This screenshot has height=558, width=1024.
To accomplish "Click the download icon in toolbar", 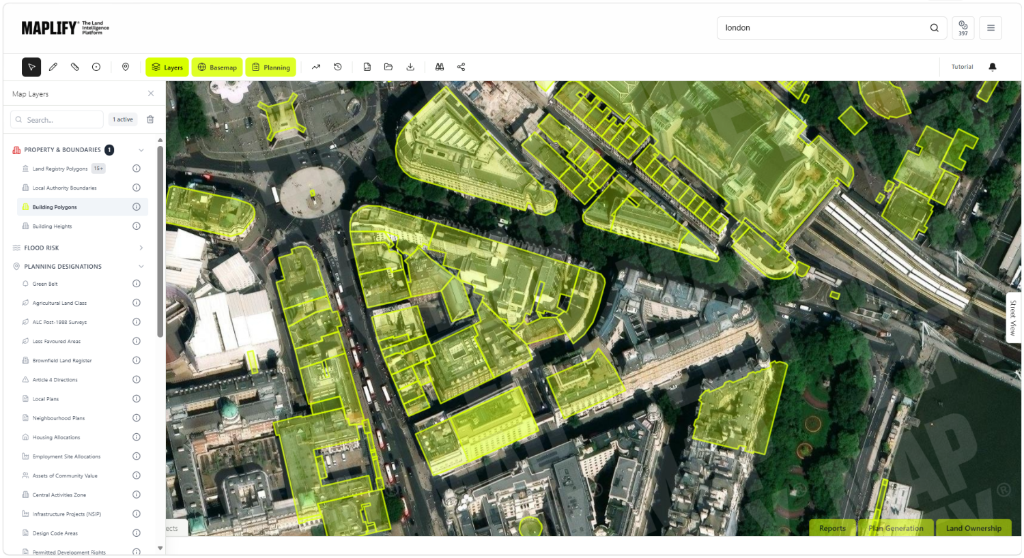I will pyautogui.click(x=410, y=67).
